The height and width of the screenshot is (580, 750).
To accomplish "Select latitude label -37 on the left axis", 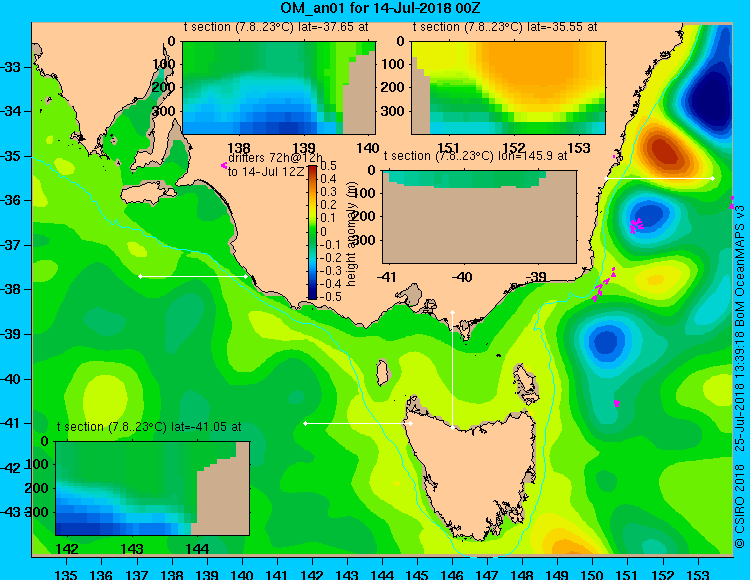I will coord(10,245).
